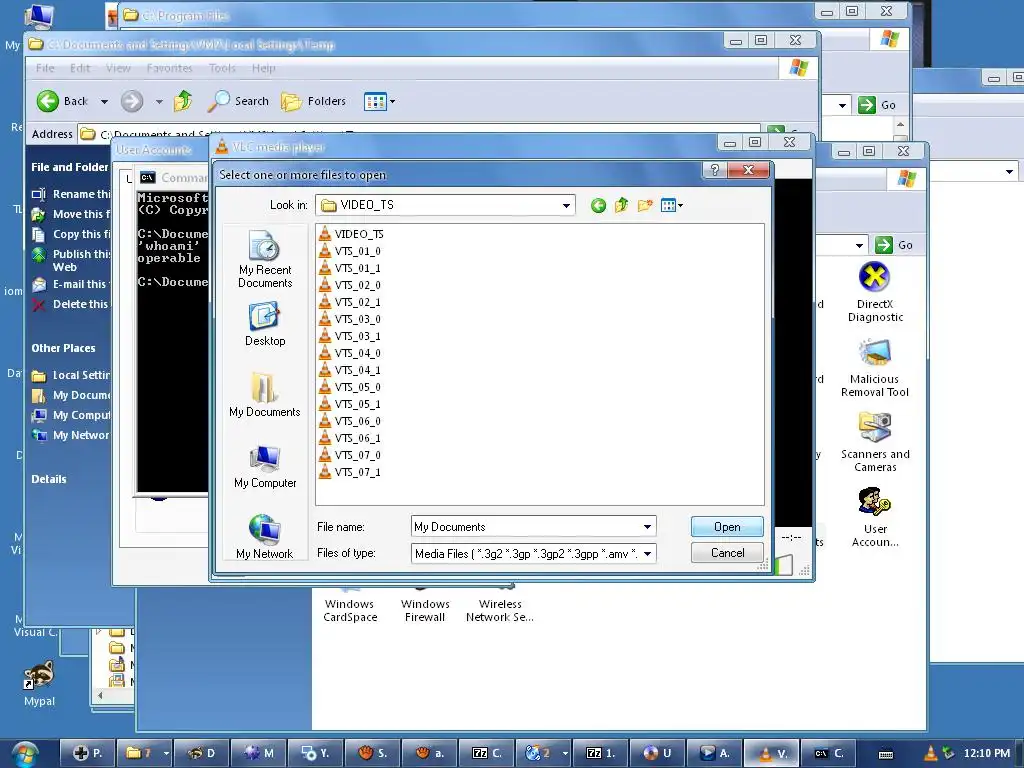Open My Recent Documents in file dialog sidebar
Screen dimensions: 1024x768
tap(264, 259)
